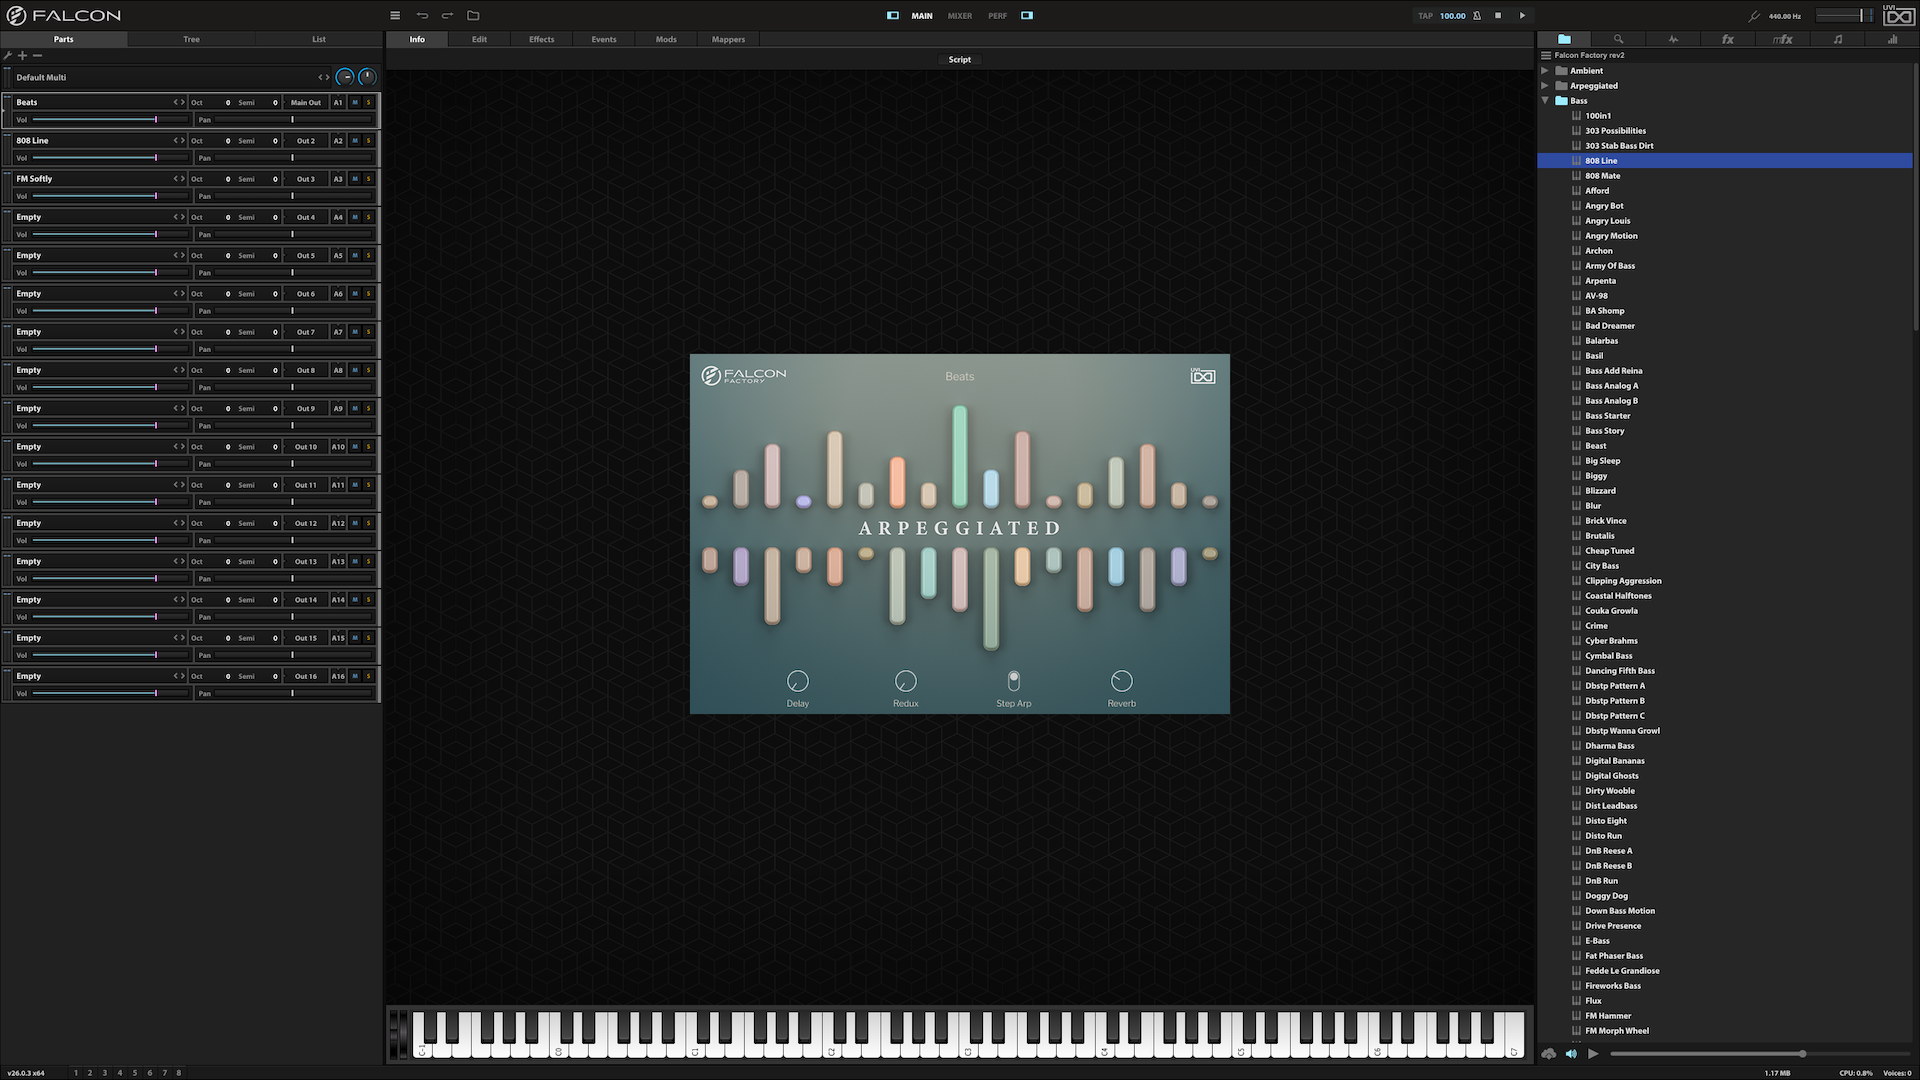Mute the FM Softly part
Viewport: 1920px width, 1080px height.
[x=355, y=179]
